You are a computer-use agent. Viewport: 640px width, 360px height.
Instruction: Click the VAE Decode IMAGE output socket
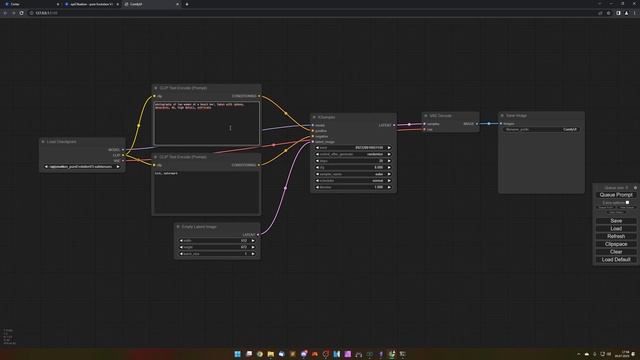point(476,124)
